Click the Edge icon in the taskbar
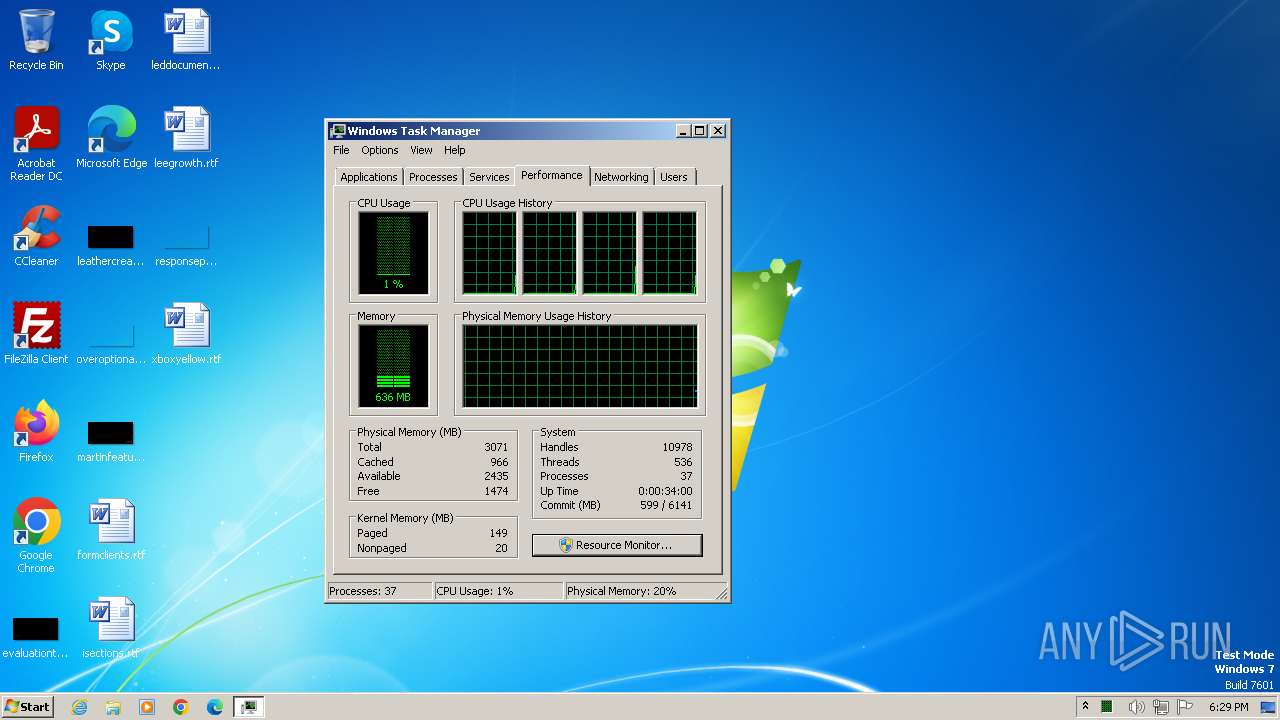Screen dimensions: 1280x720 (215, 707)
